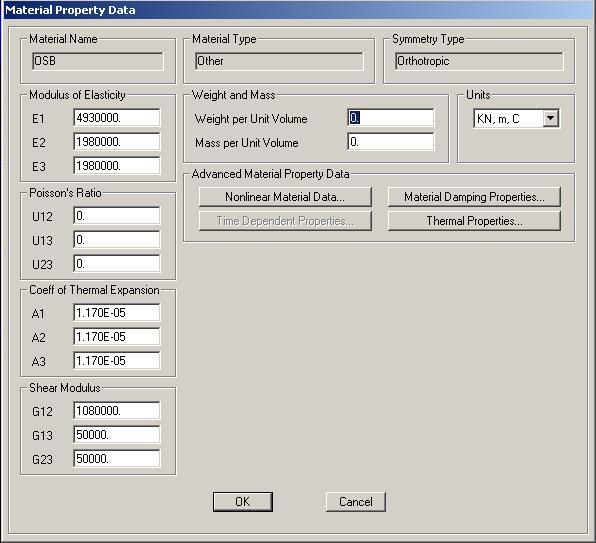
Task: Select the G13 shear modulus field
Action: [x=117, y=435]
